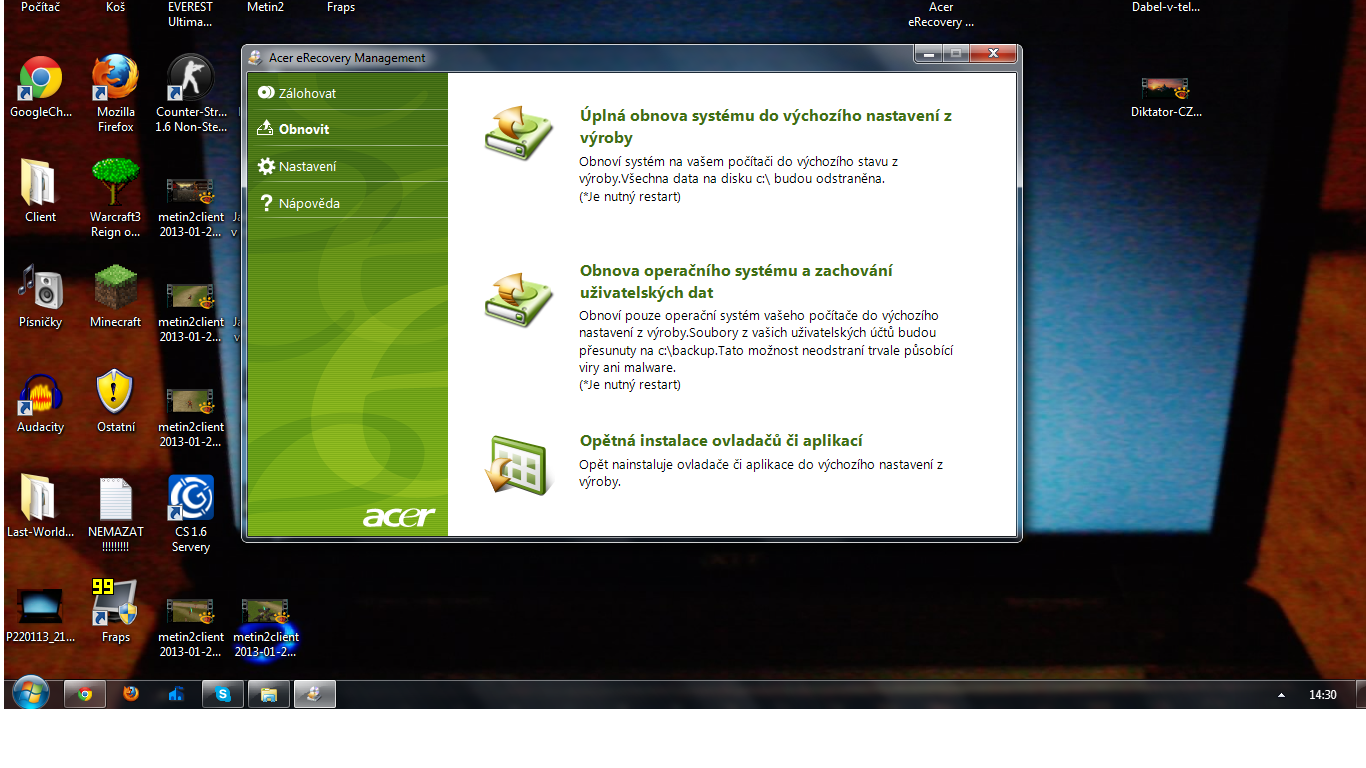Click the Koš desktop label
Screen dimensions: 1366x768
coord(115,7)
